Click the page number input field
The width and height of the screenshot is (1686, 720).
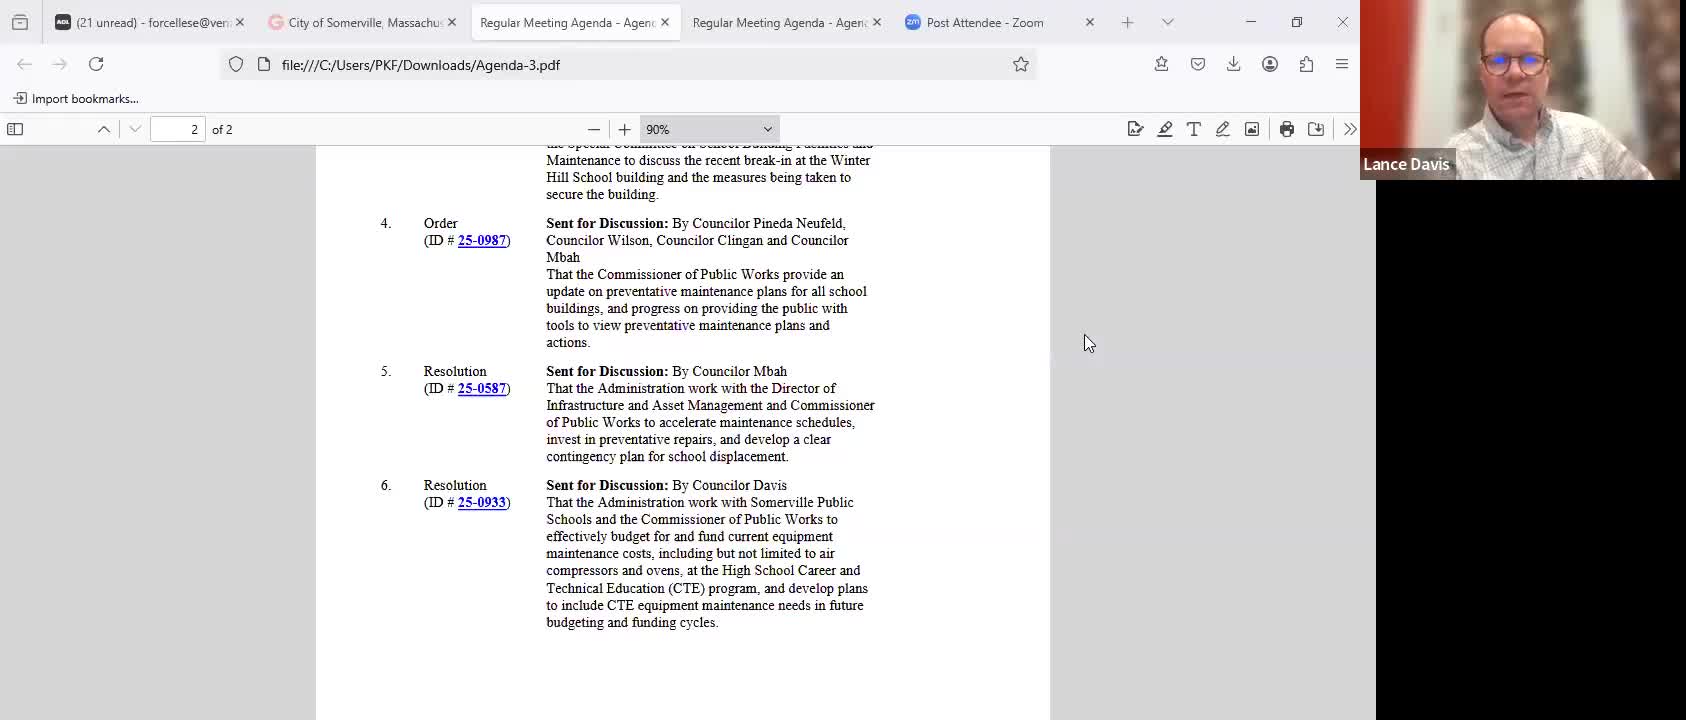coord(178,129)
